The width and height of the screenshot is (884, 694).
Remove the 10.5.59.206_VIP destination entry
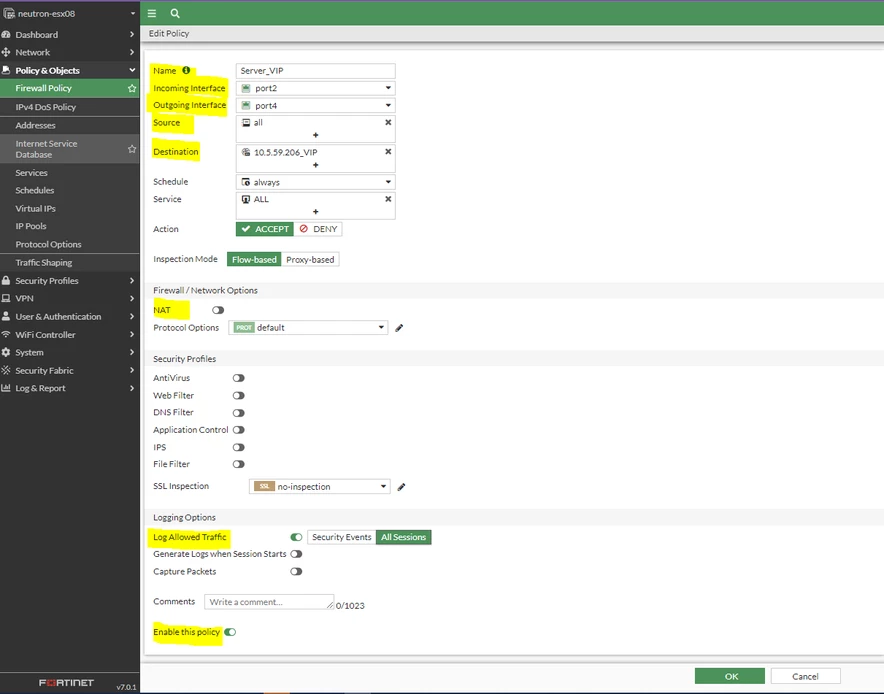[x=388, y=152]
